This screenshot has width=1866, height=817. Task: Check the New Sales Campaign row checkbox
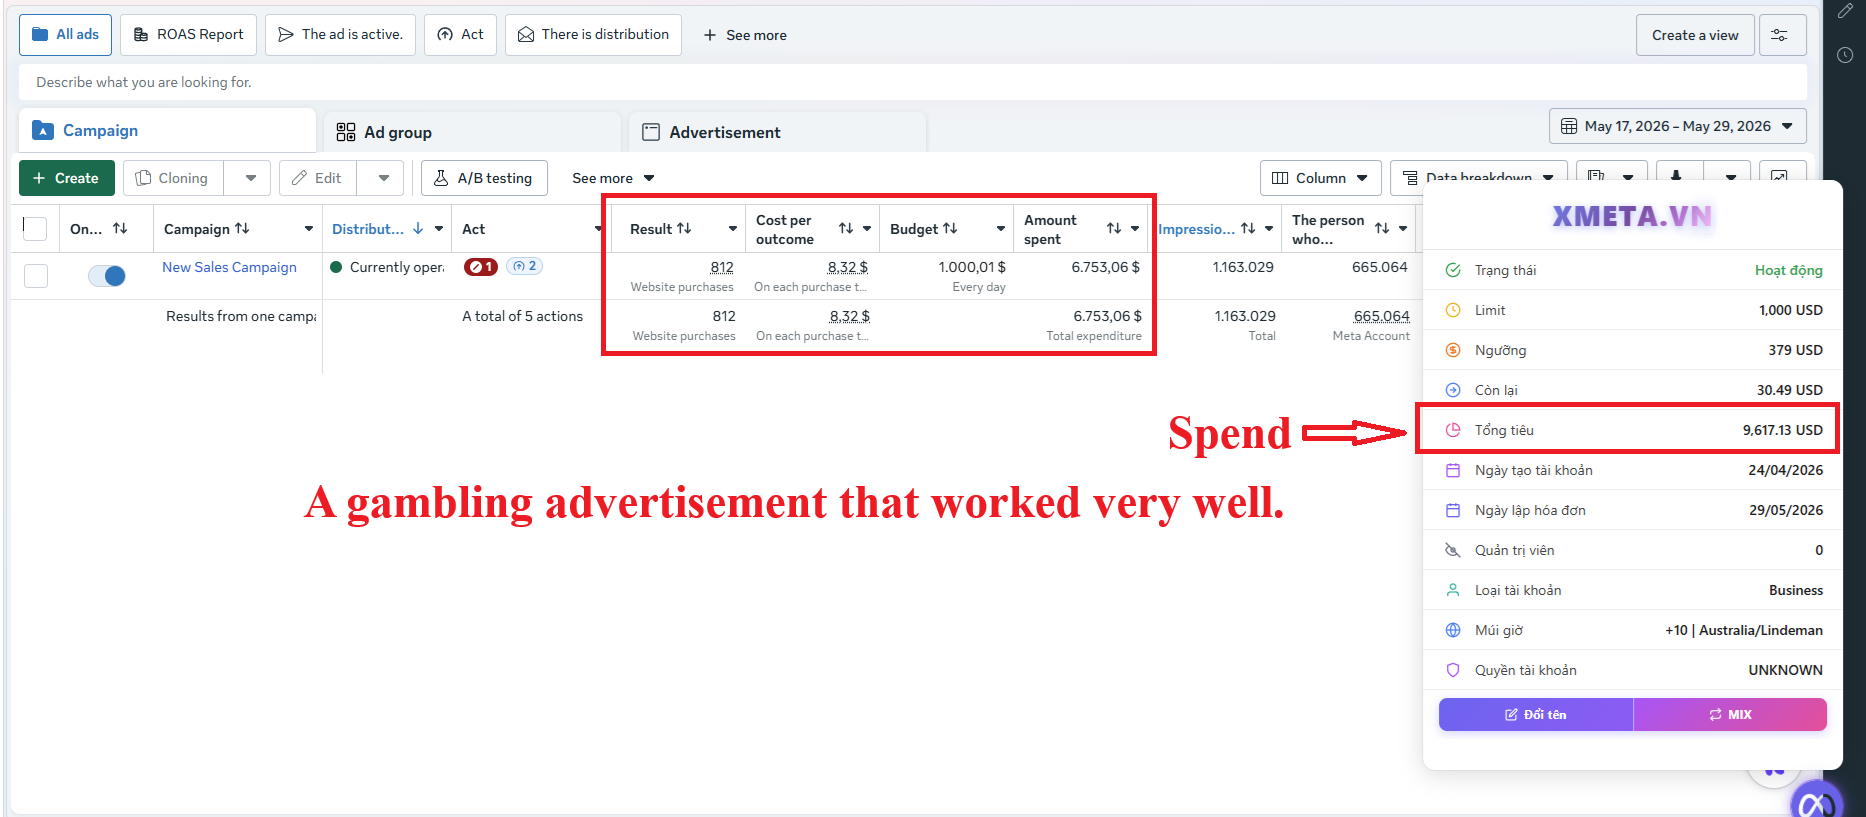[x=36, y=276]
